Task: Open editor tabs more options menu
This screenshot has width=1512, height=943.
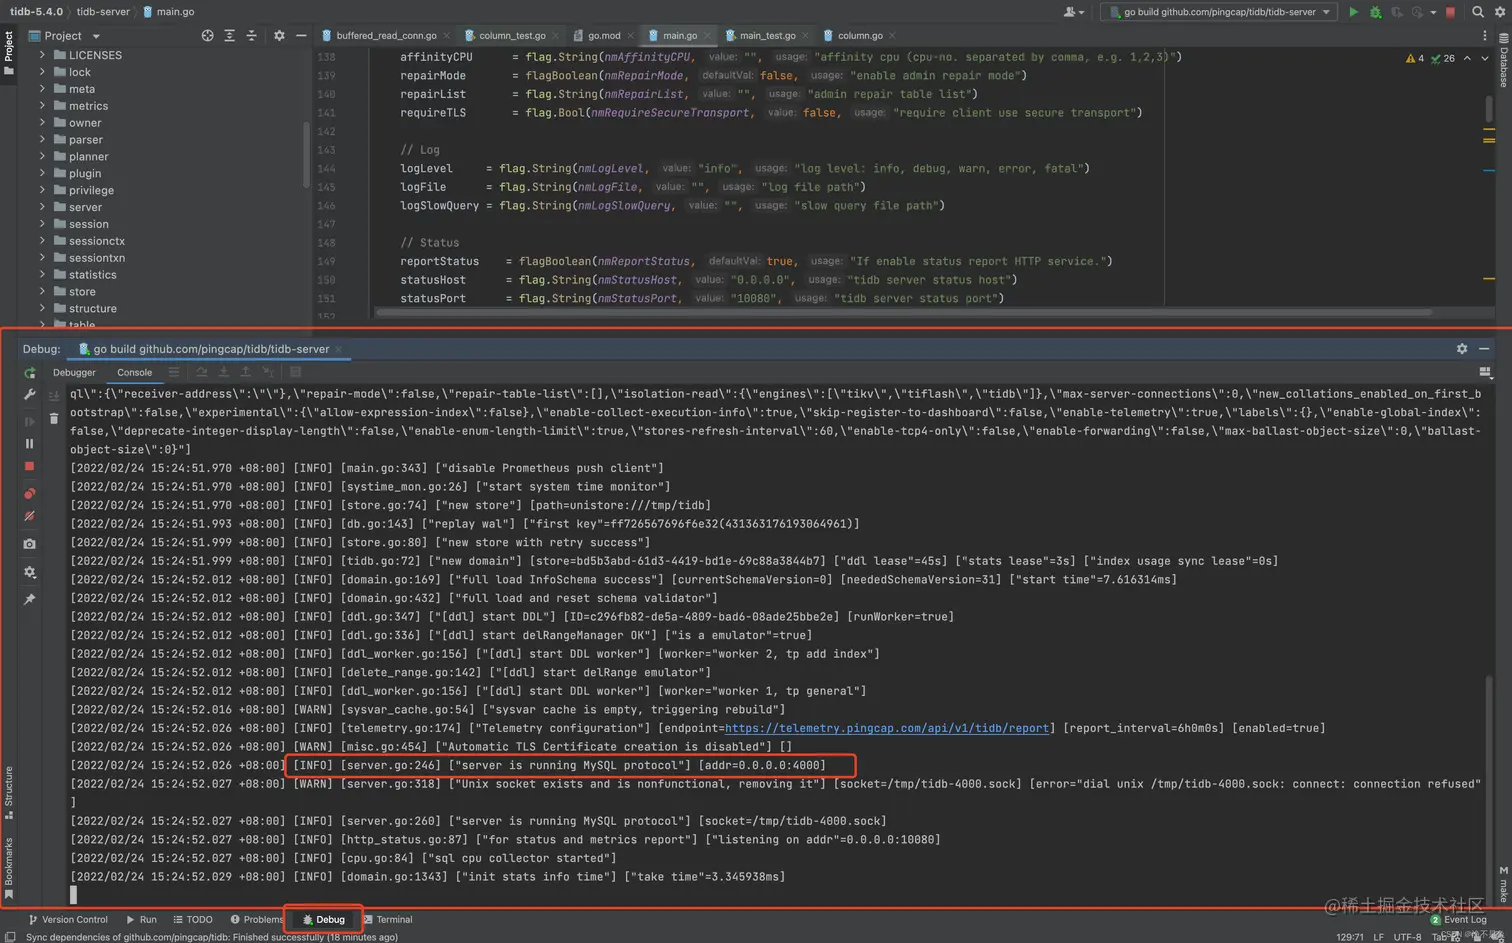Action: [1484, 35]
